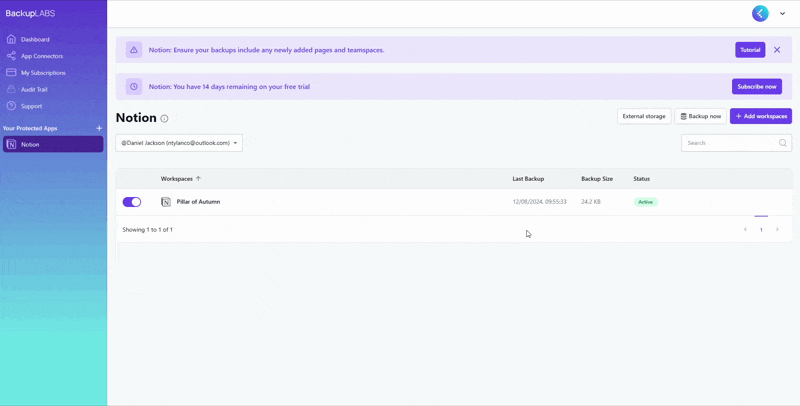The image size is (800, 406).
Task: Click the Workspaces column header
Action: (x=177, y=179)
